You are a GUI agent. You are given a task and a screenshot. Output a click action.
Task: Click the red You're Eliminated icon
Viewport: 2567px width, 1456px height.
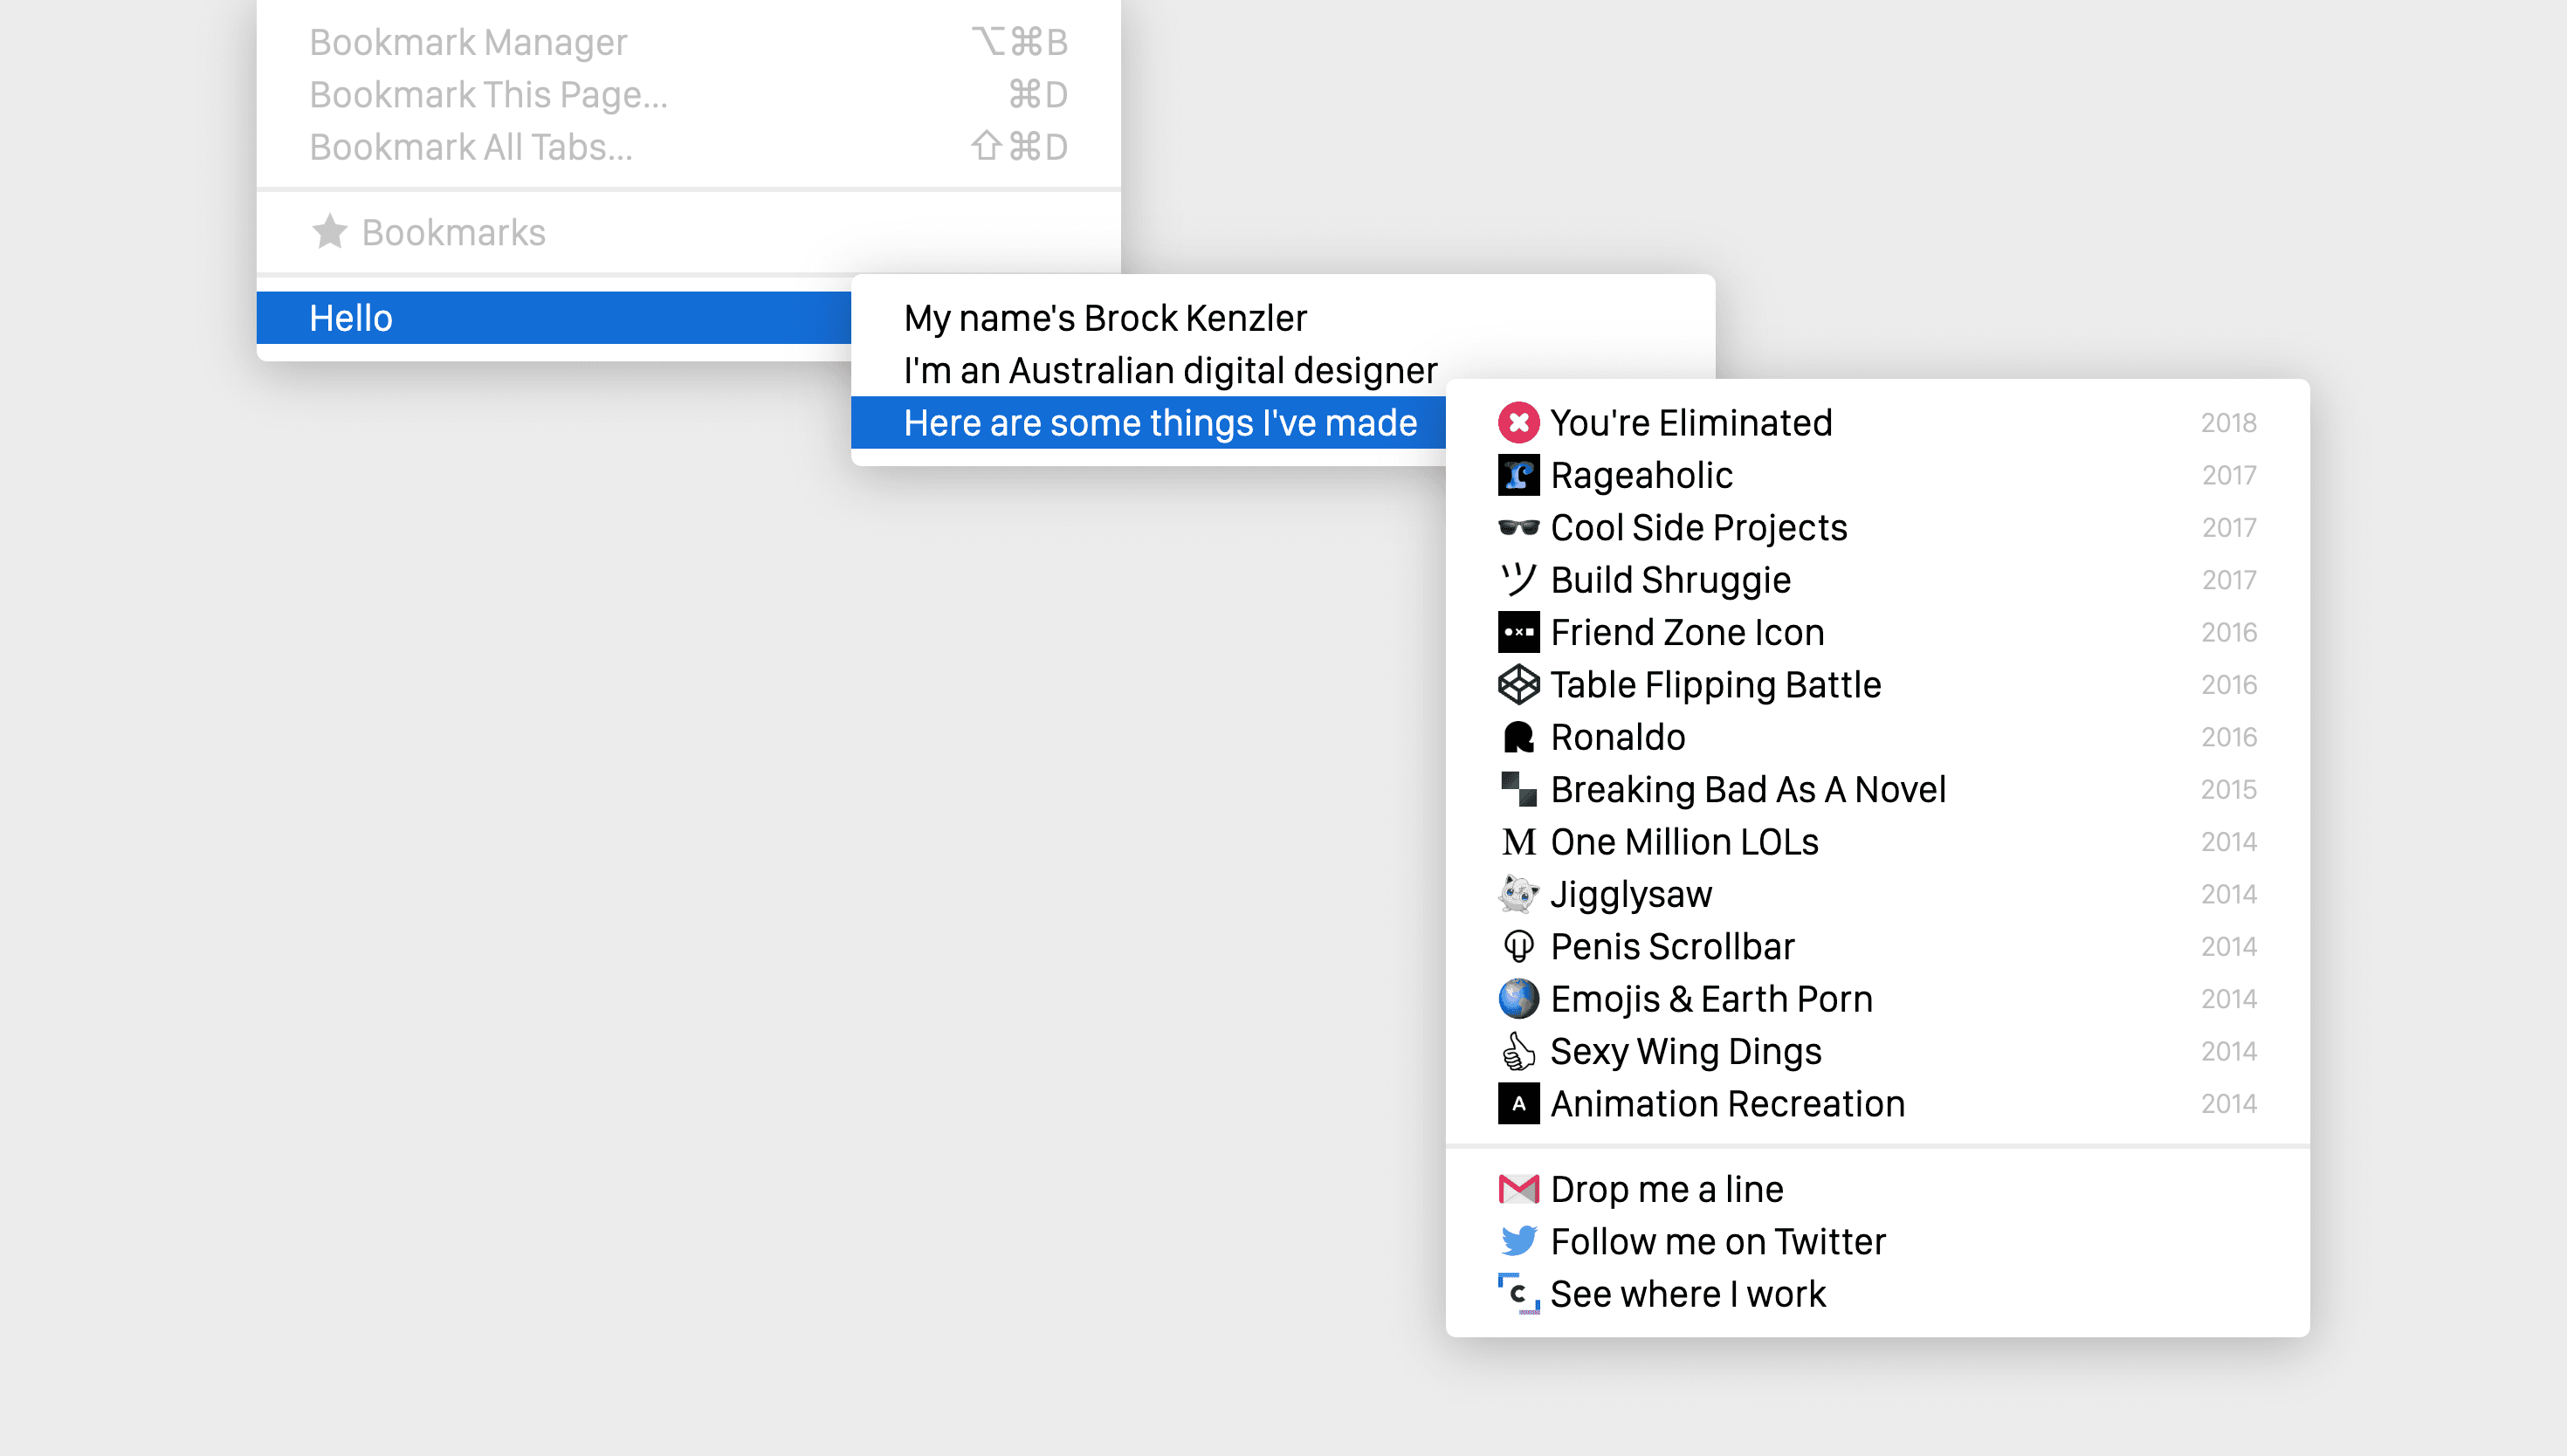coord(1518,422)
